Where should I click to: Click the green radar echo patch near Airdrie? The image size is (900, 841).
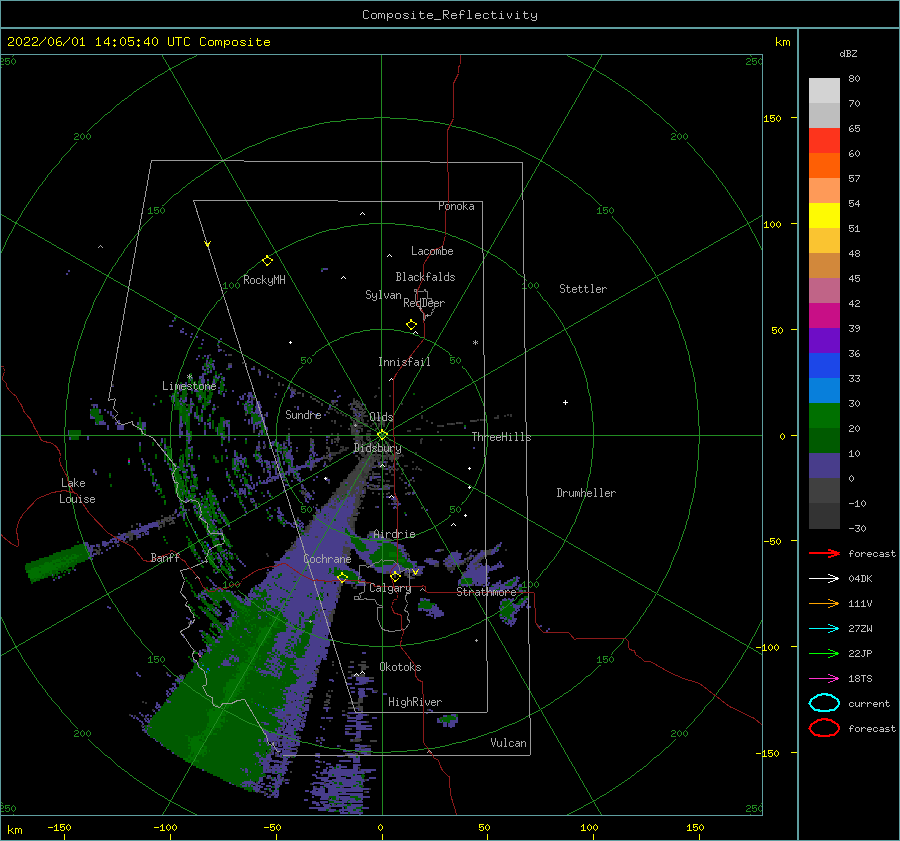tap(387, 553)
